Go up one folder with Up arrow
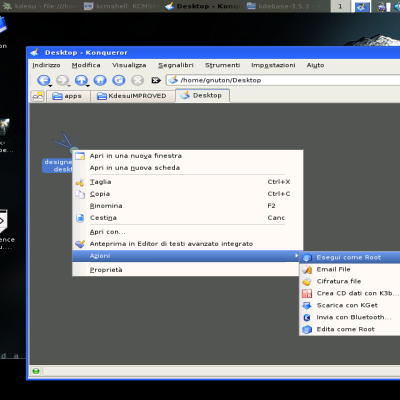This screenshot has width=400, height=400. pos(81,80)
